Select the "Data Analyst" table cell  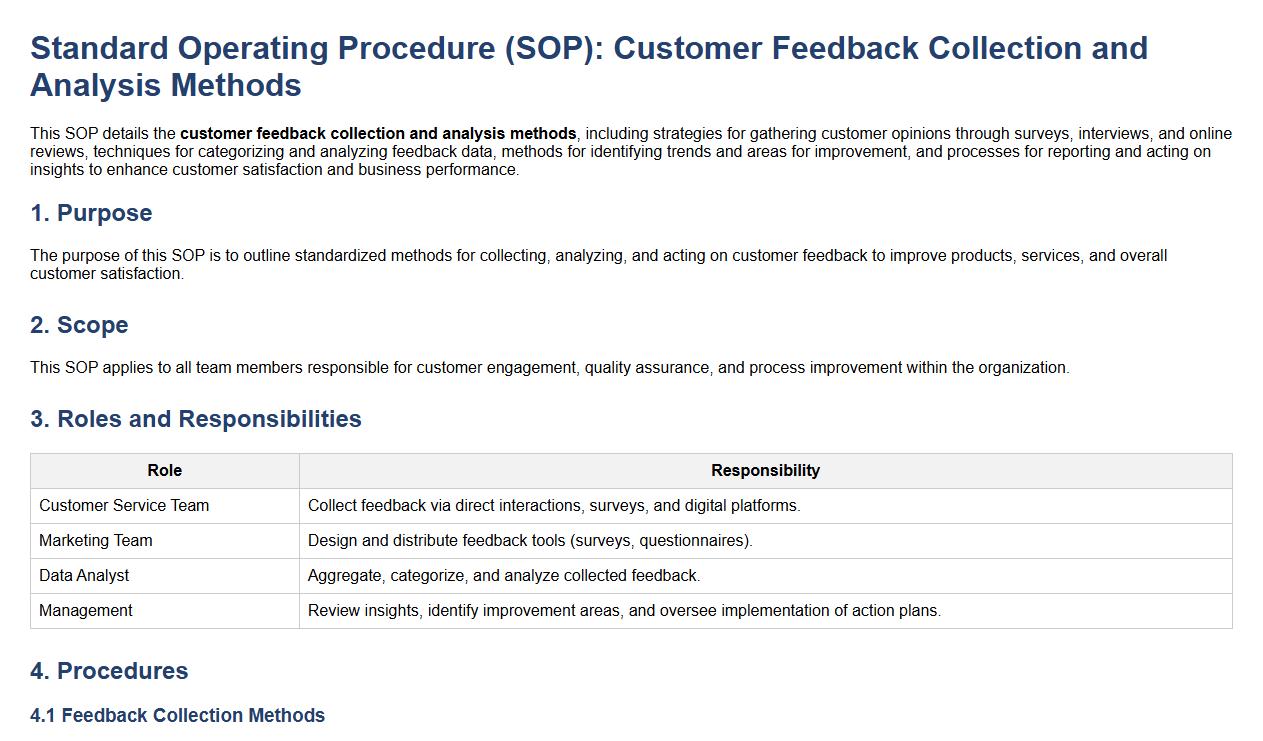[x=84, y=576]
